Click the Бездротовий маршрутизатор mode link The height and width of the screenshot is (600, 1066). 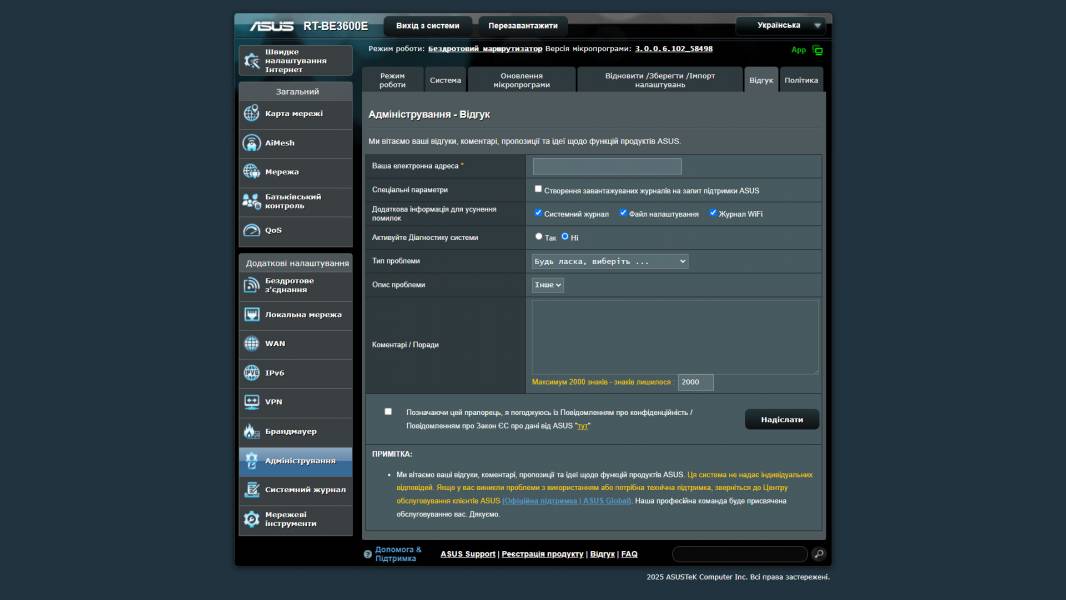(485, 49)
